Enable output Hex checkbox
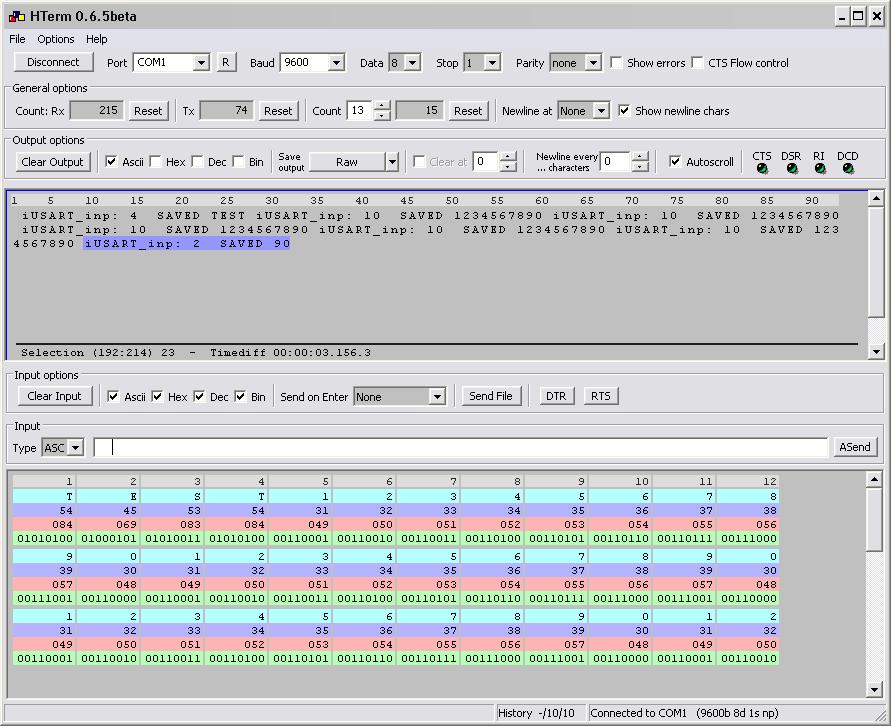Image resolution: width=891 pixels, height=726 pixels. pos(155,161)
